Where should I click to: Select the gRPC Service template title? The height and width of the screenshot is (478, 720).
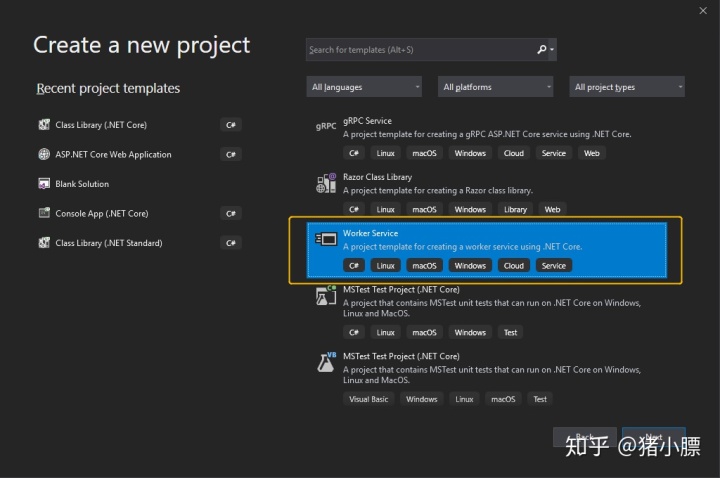[x=367, y=121]
